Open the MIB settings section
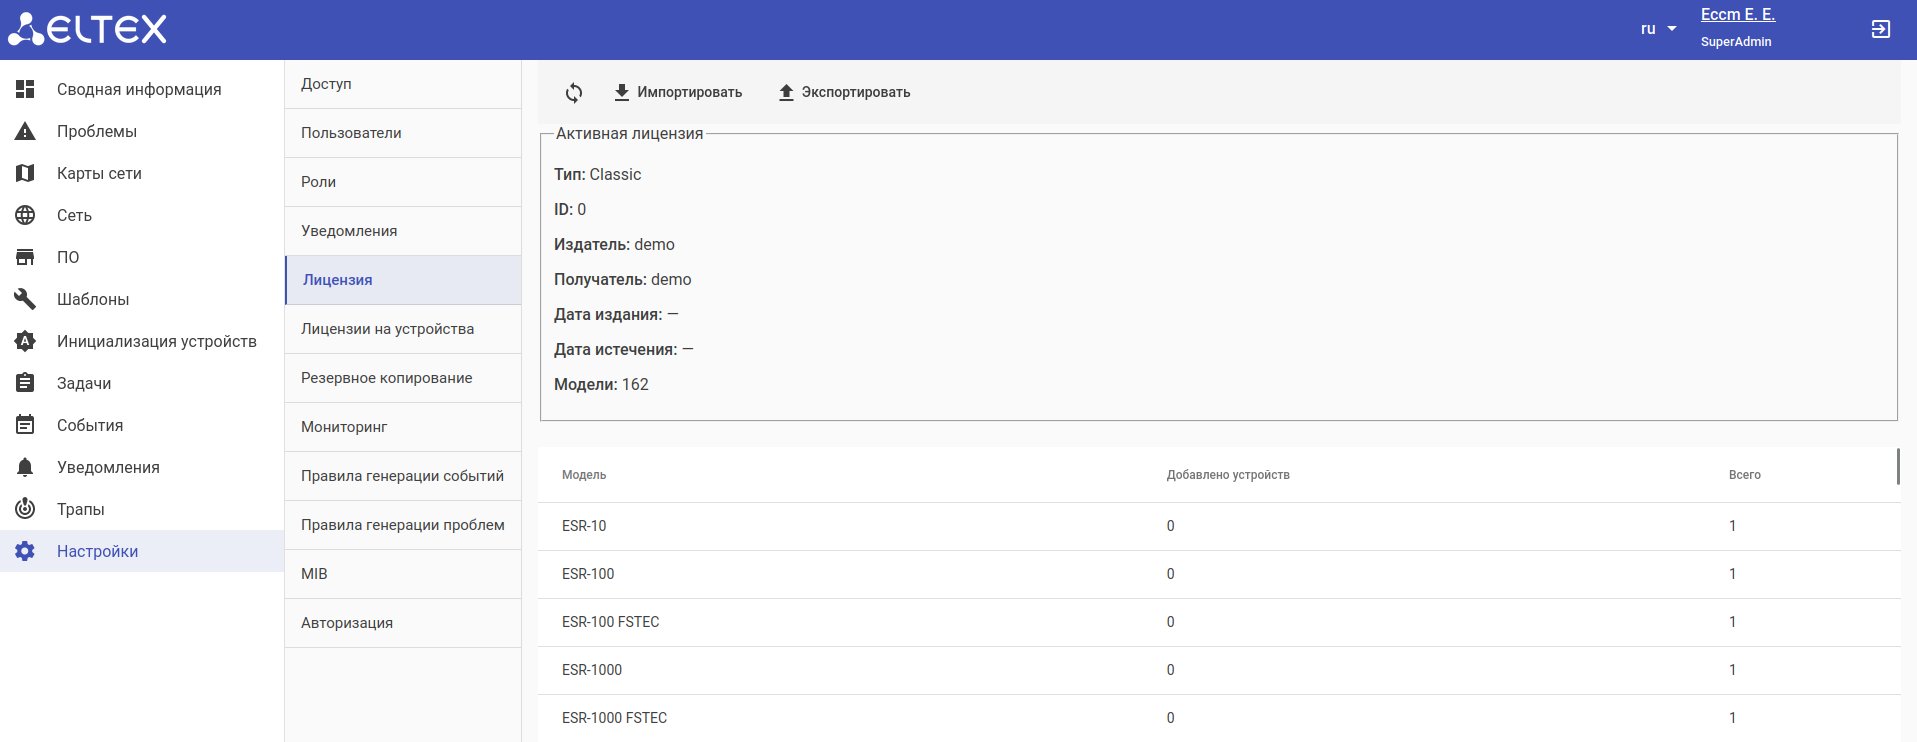 coord(314,574)
